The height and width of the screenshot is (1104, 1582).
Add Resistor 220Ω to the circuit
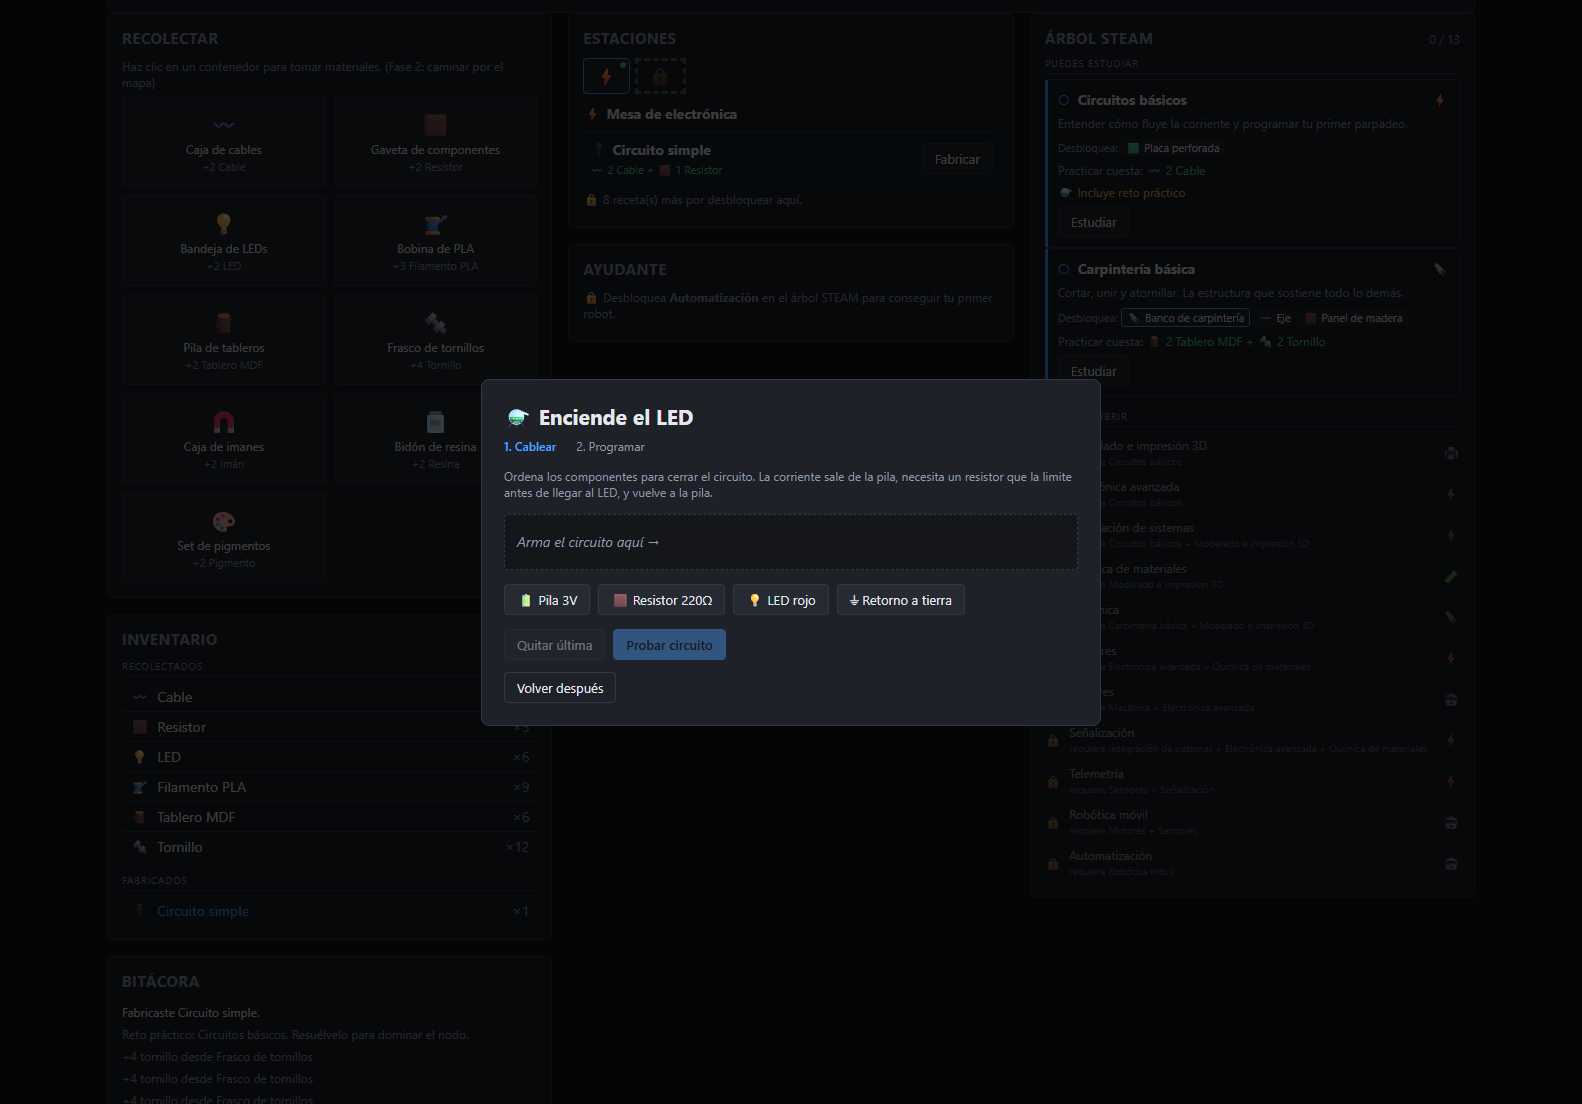[x=662, y=600]
